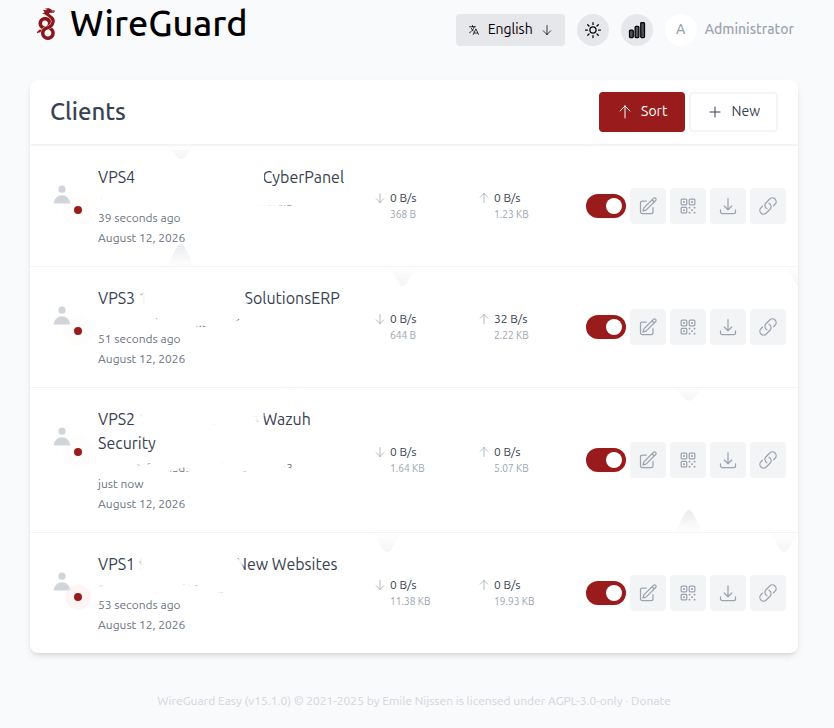
Task: Click '39 seconds ago' handshake text
Action: pyautogui.click(x=139, y=218)
